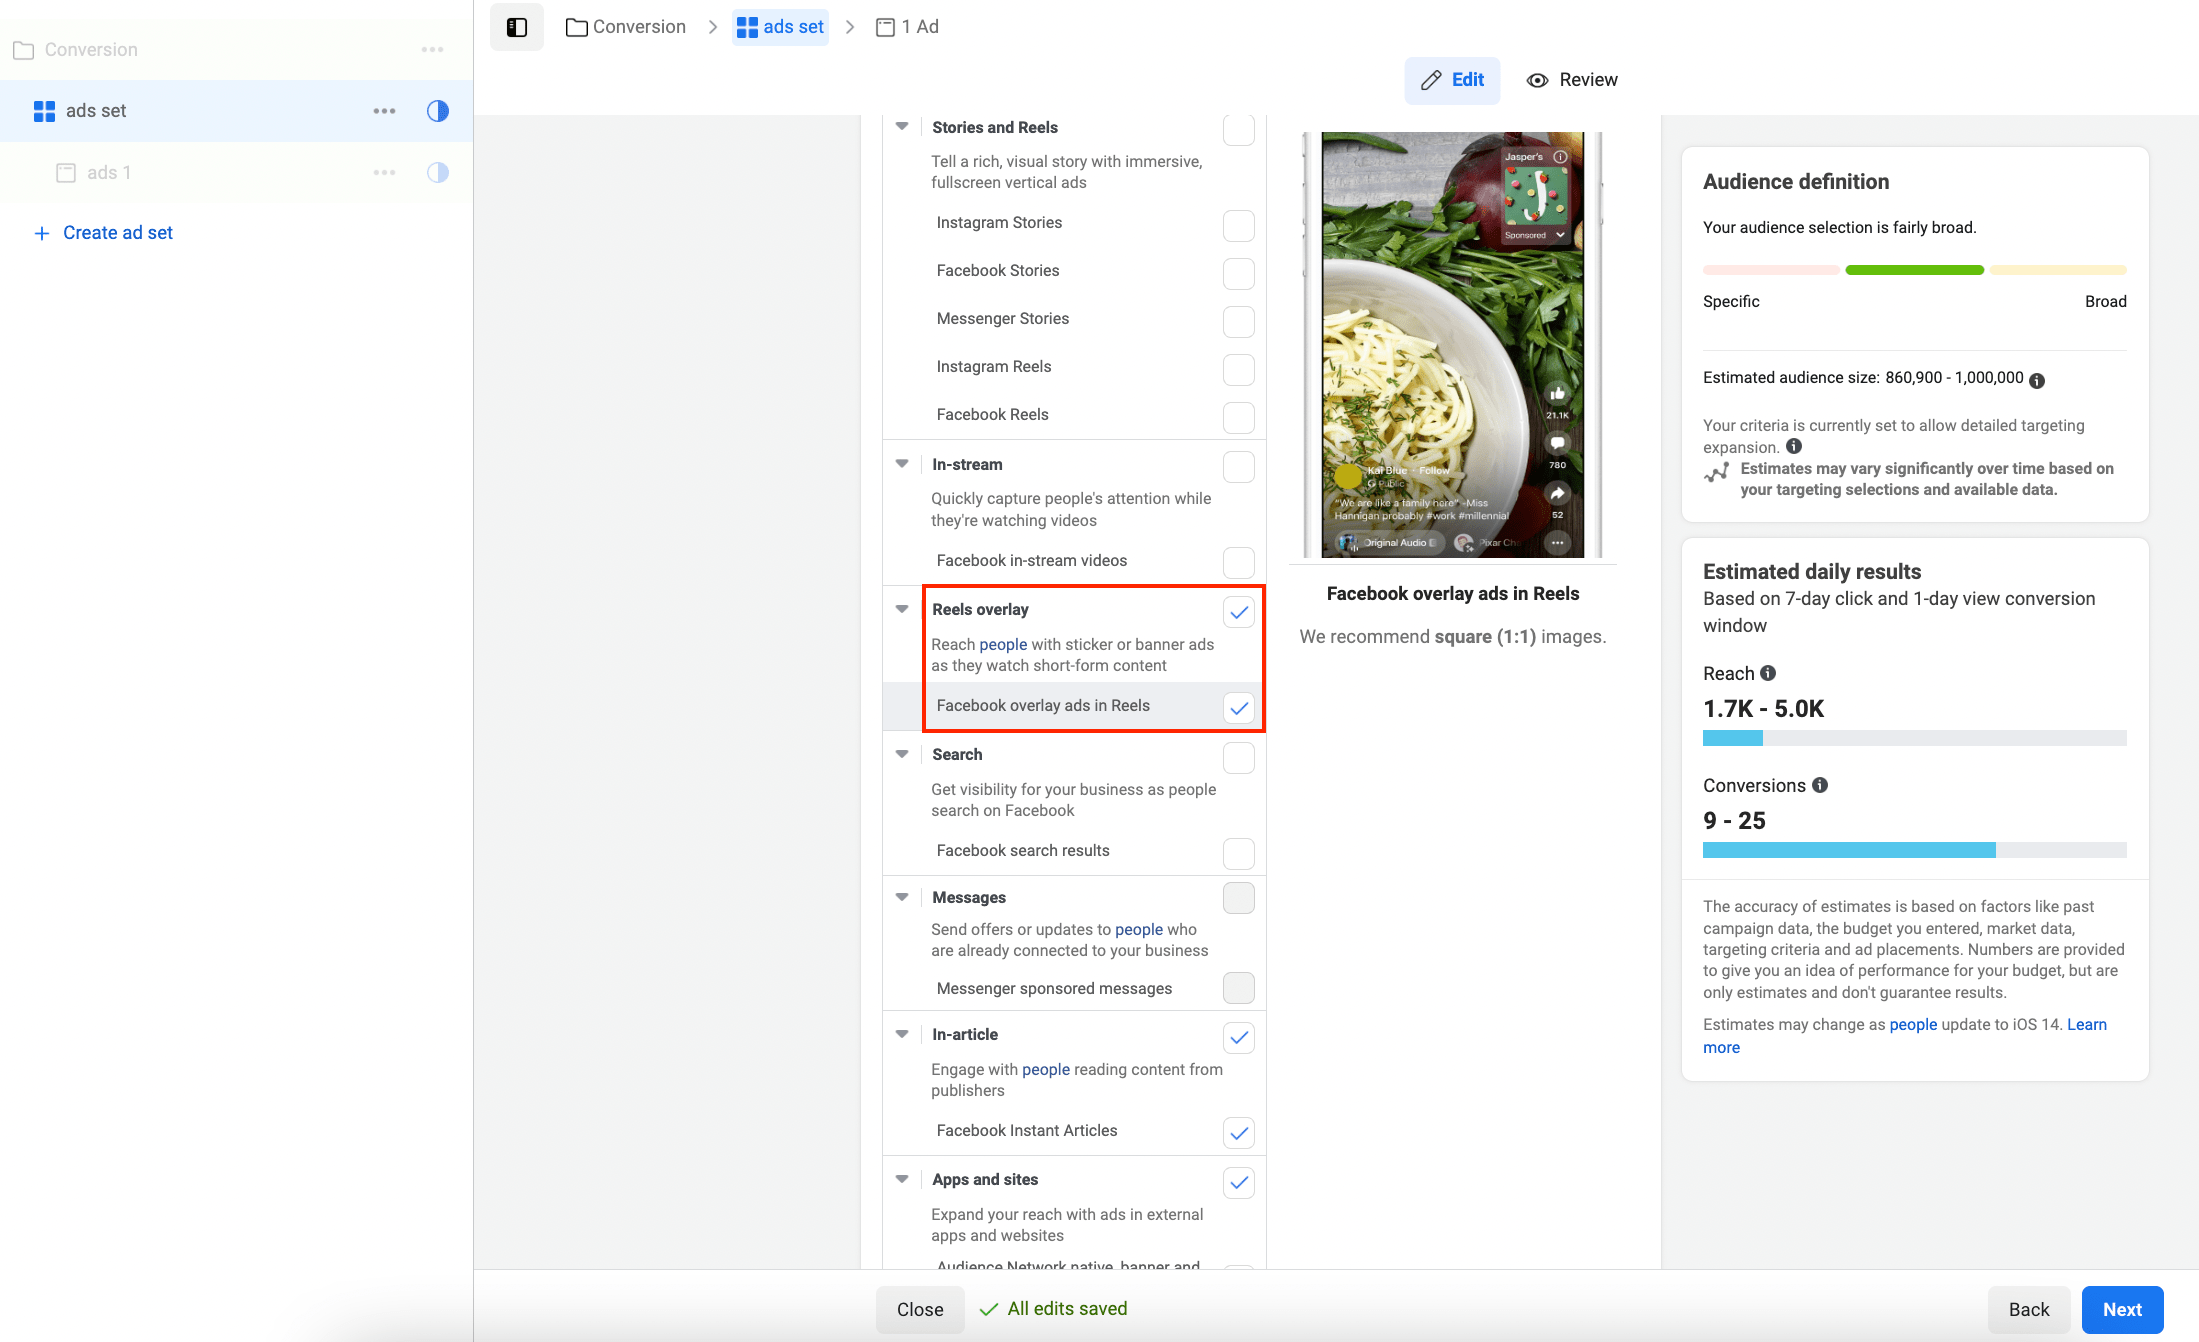Click the Conversions info icon

(x=1820, y=785)
